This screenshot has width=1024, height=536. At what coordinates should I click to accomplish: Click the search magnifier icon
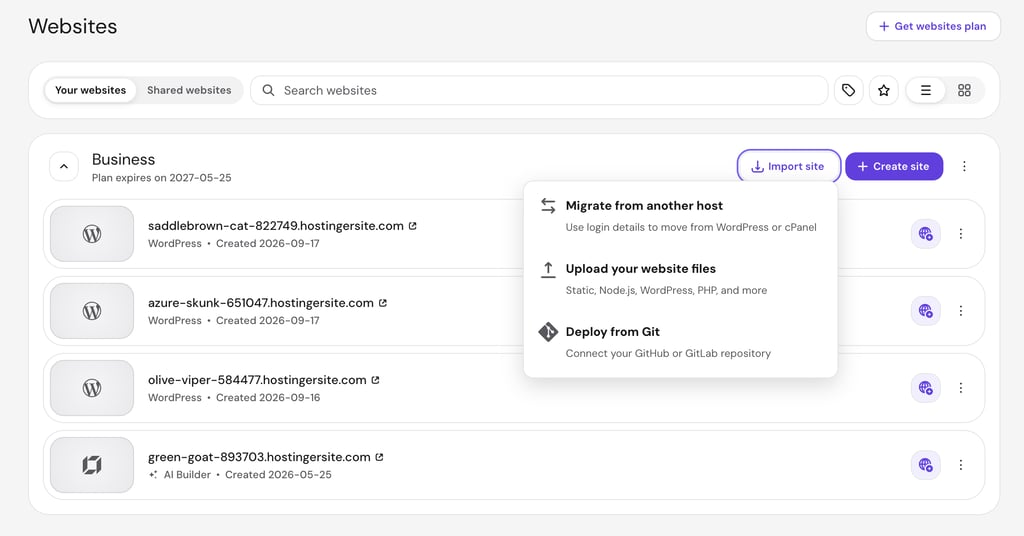[268, 90]
